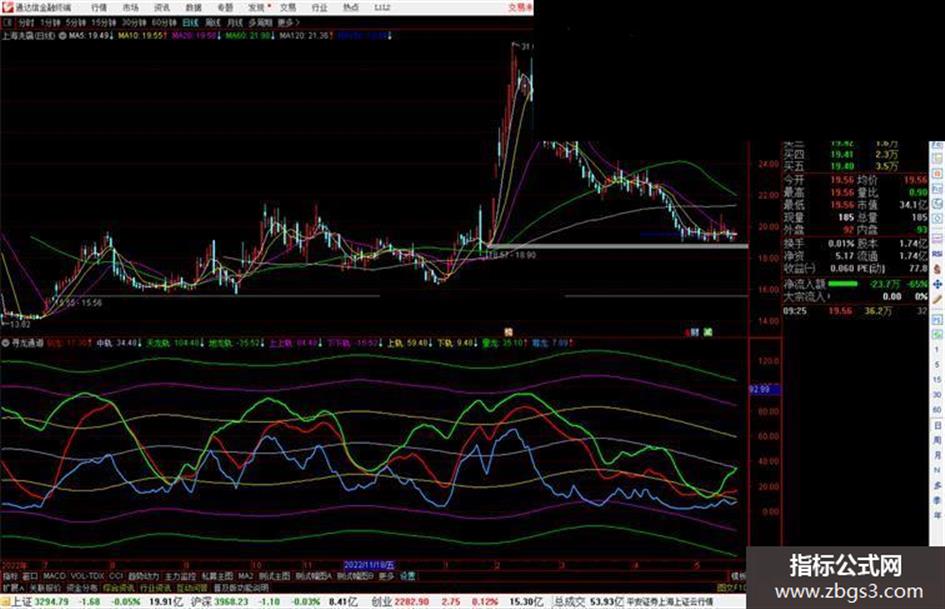Screen dimensions: 945x609
Task: Click the RSI icon in right sidebar
Action: pos(937,254)
